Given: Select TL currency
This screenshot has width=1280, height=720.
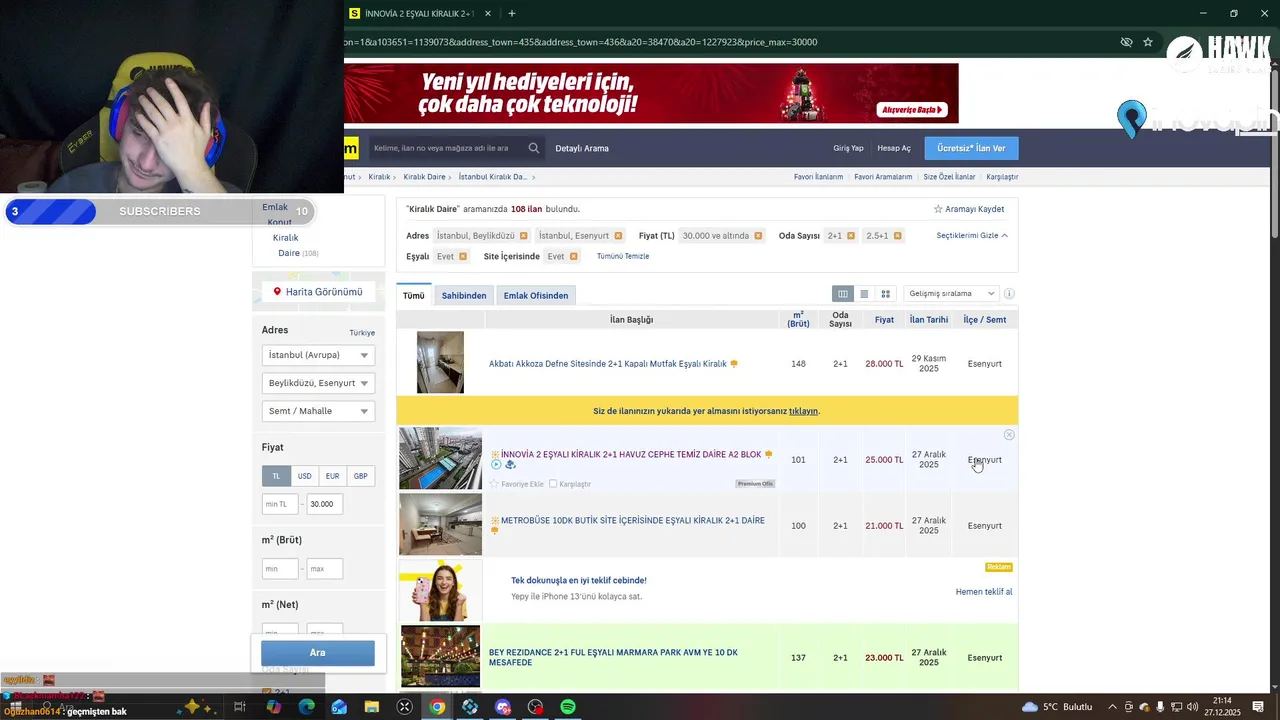Looking at the screenshot, I should (276, 476).
